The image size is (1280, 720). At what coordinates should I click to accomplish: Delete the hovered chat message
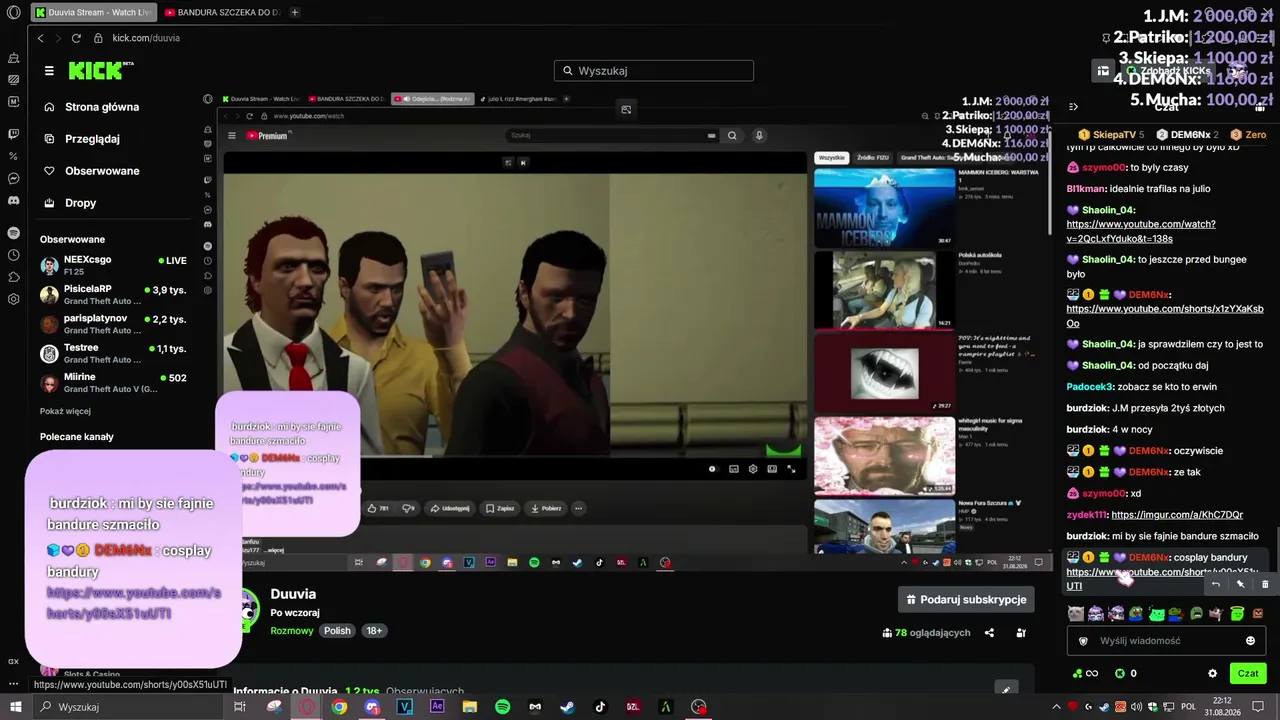[1265, 584]
